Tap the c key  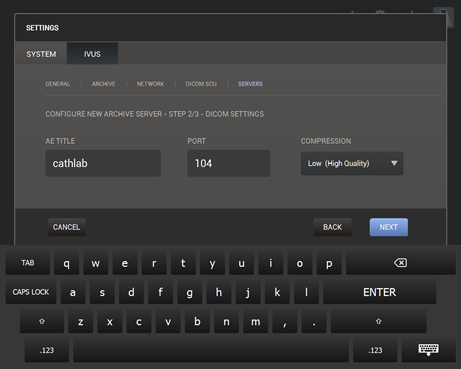[139, 321]
